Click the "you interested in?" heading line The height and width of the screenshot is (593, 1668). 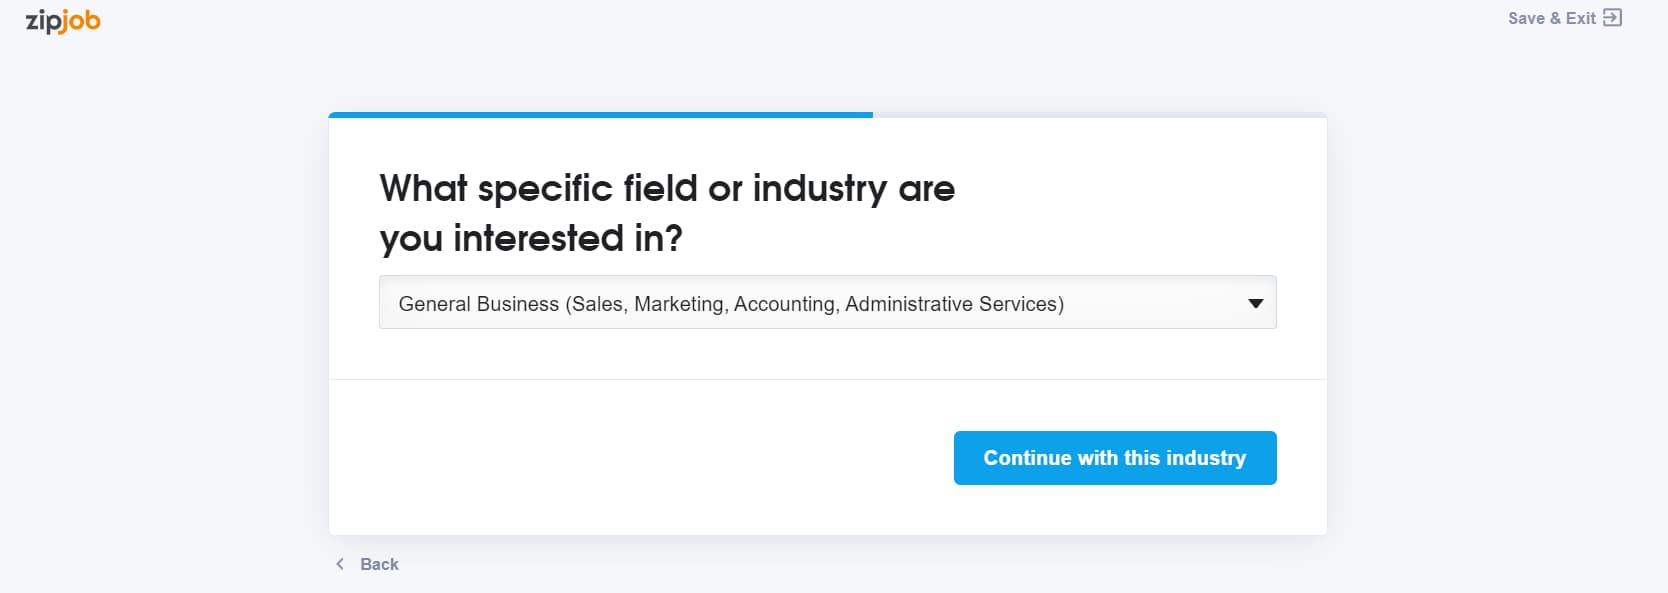(531, 238)
